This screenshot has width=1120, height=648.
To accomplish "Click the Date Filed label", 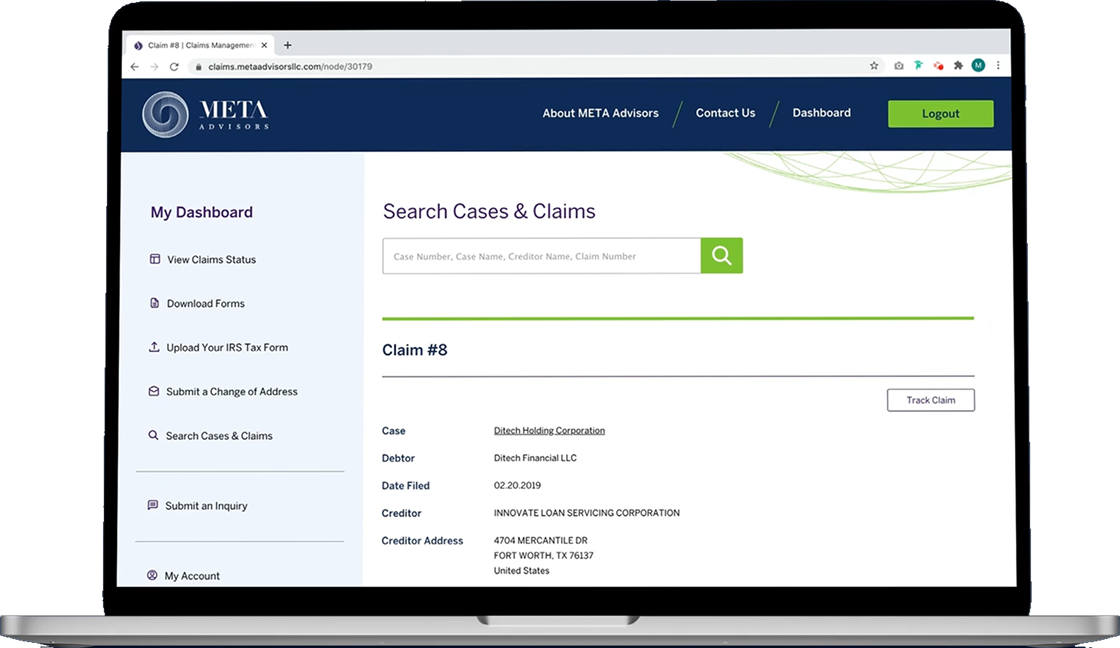I will click(406, 486).
